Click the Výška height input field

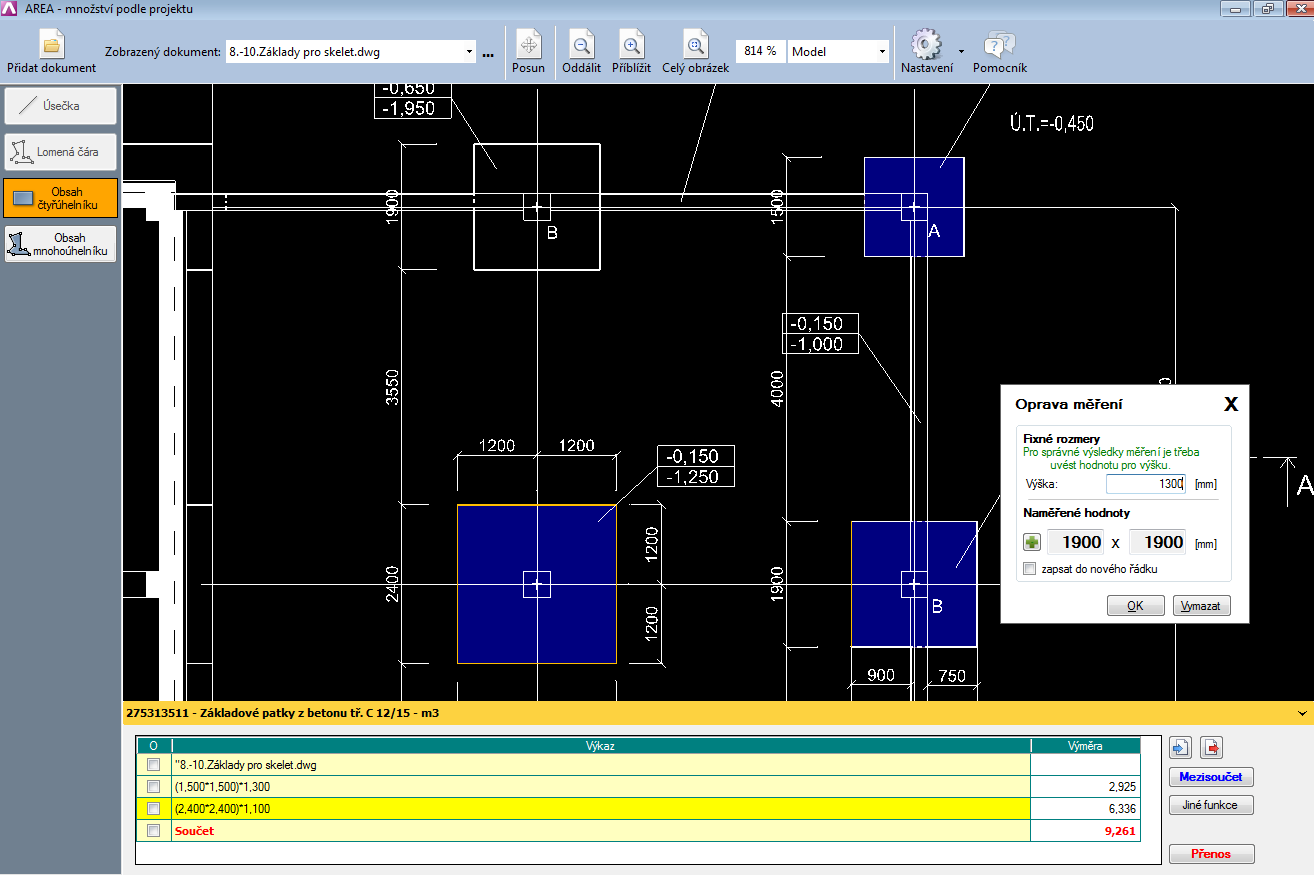(1144, 484)
